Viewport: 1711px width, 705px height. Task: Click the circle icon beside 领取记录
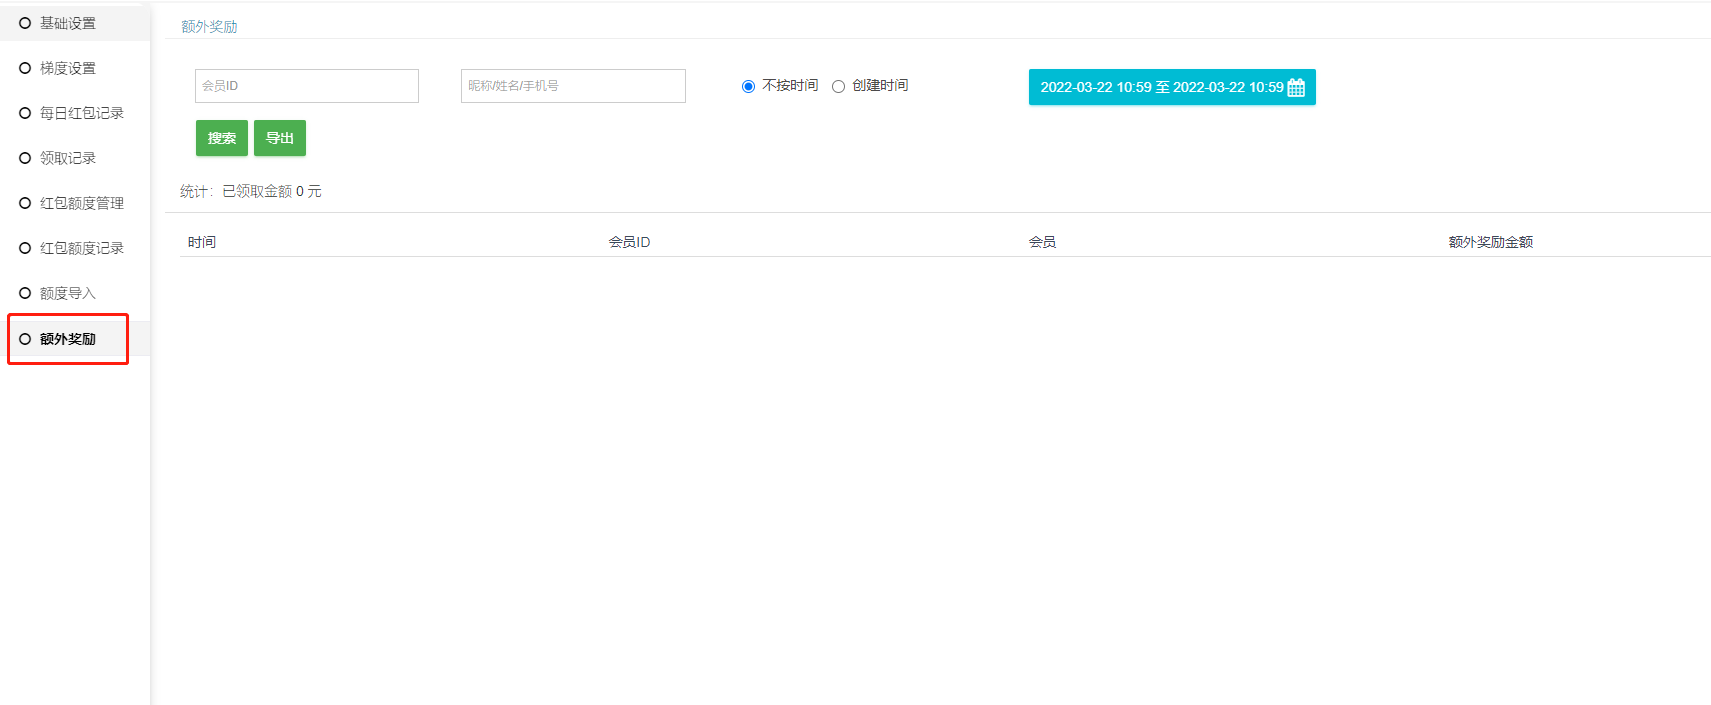(x=25, y=158)
